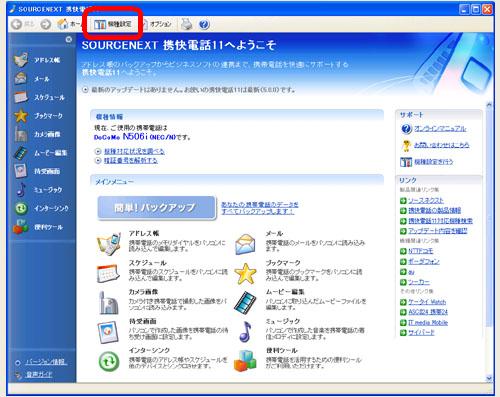Open the アップデート内容を確認 link
The height and width of the screenshot is (397, 500).
pyautogui.click(x=438, y=231)
